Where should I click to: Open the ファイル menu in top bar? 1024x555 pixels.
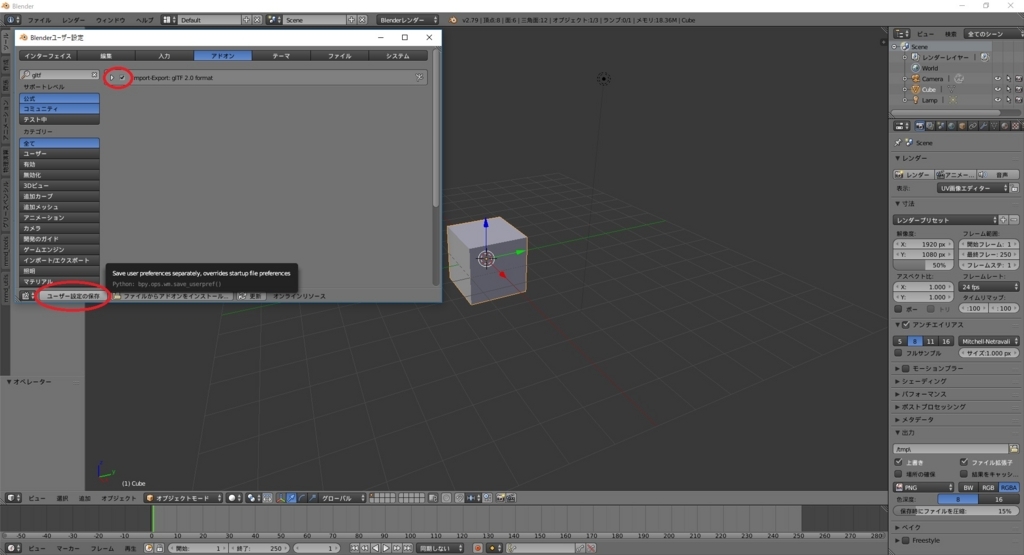39,20
